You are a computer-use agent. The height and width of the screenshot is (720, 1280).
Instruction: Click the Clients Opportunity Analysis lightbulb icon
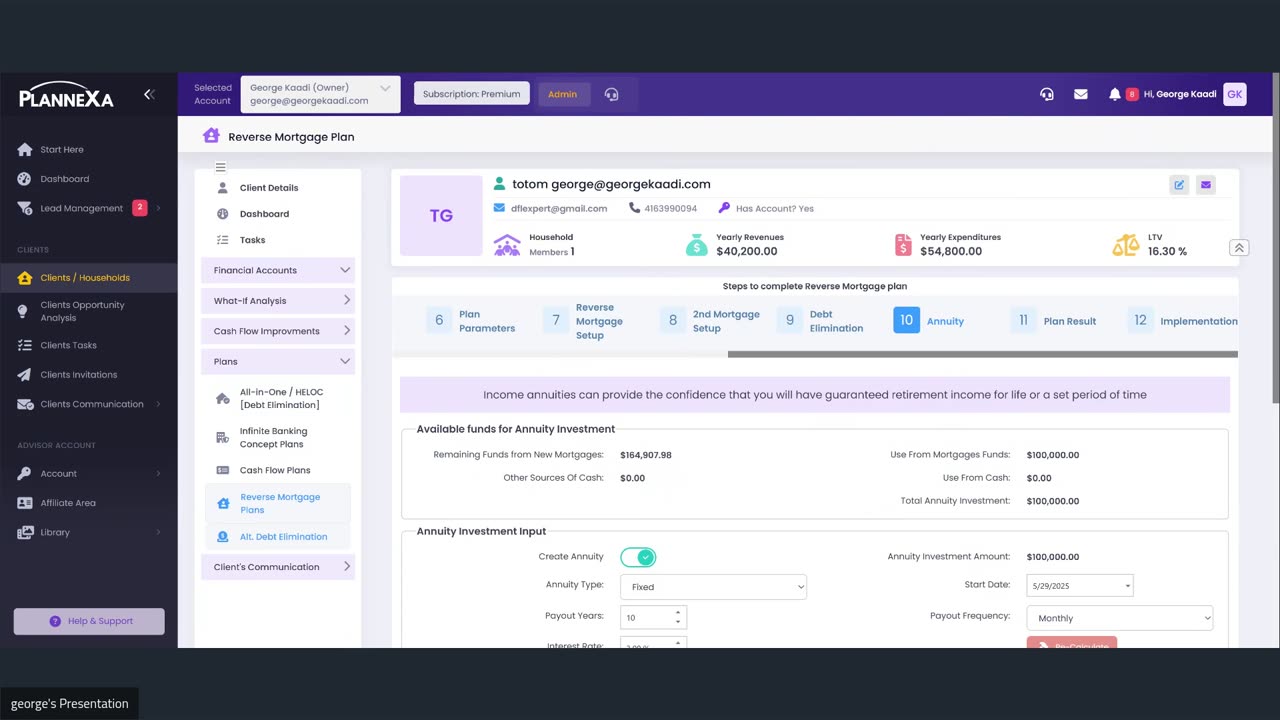(x=25, y=311)
